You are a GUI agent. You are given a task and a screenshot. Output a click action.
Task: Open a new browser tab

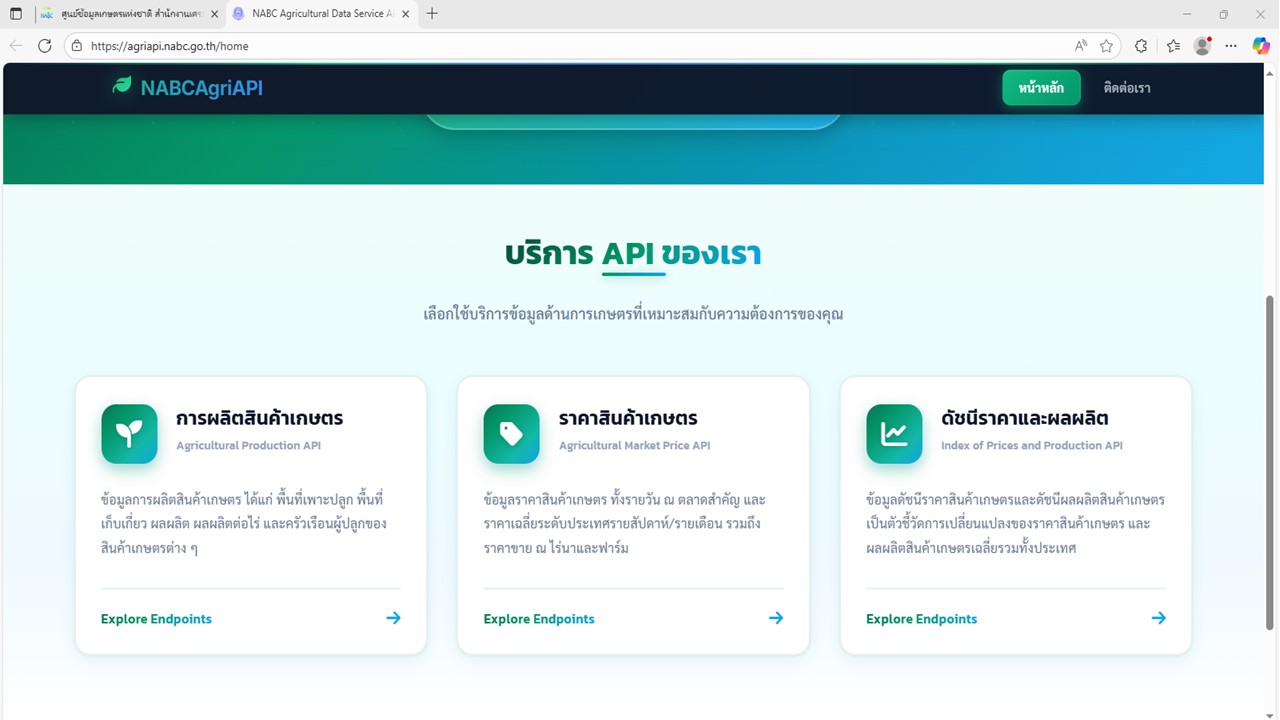click(430, 14)
